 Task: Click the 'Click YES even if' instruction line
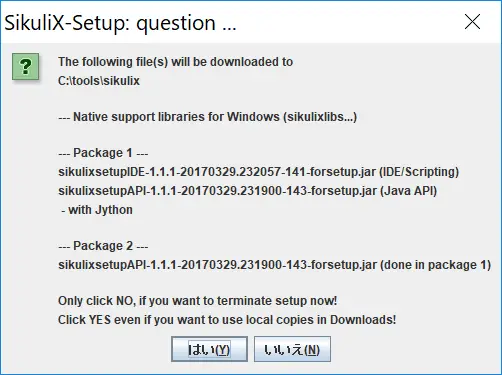[227, 320]
